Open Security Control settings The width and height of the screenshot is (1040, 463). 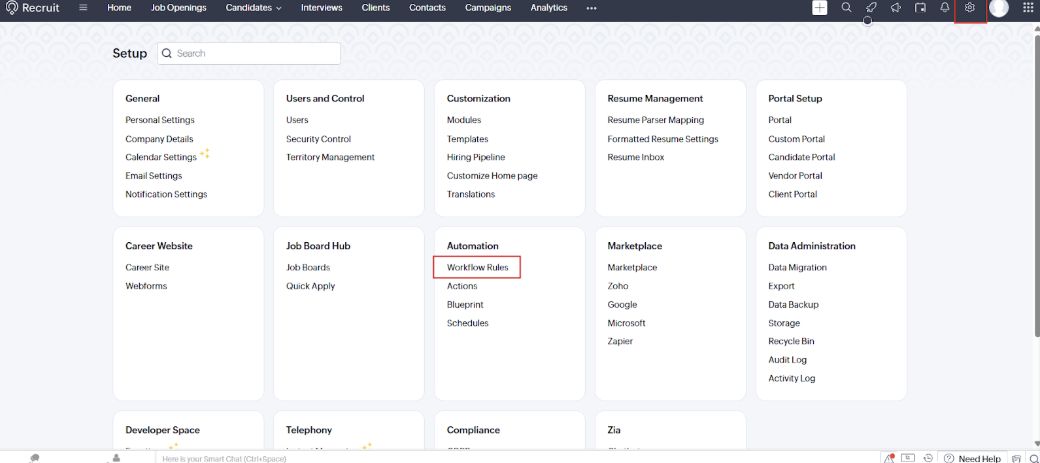(x=318, y=139)
